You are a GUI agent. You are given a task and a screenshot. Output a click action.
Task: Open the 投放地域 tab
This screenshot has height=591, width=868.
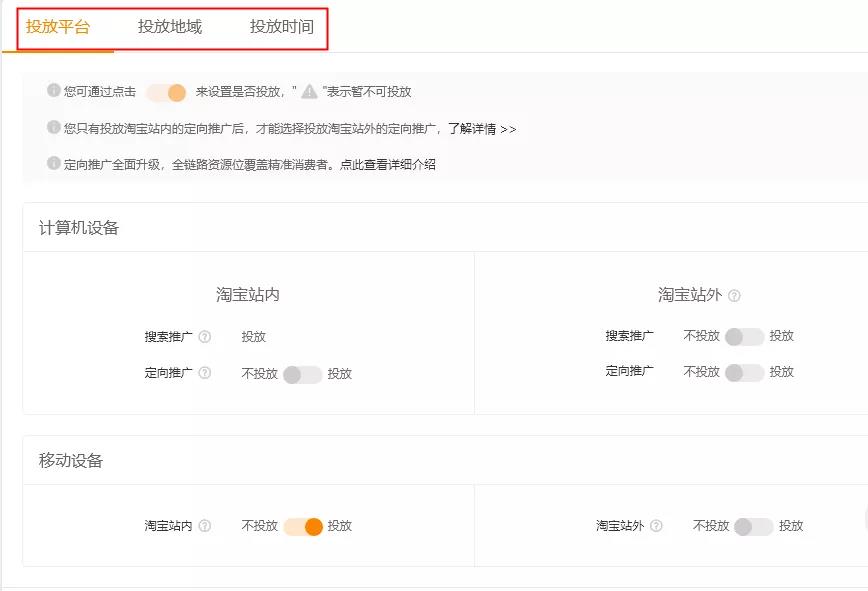(170, 27)
